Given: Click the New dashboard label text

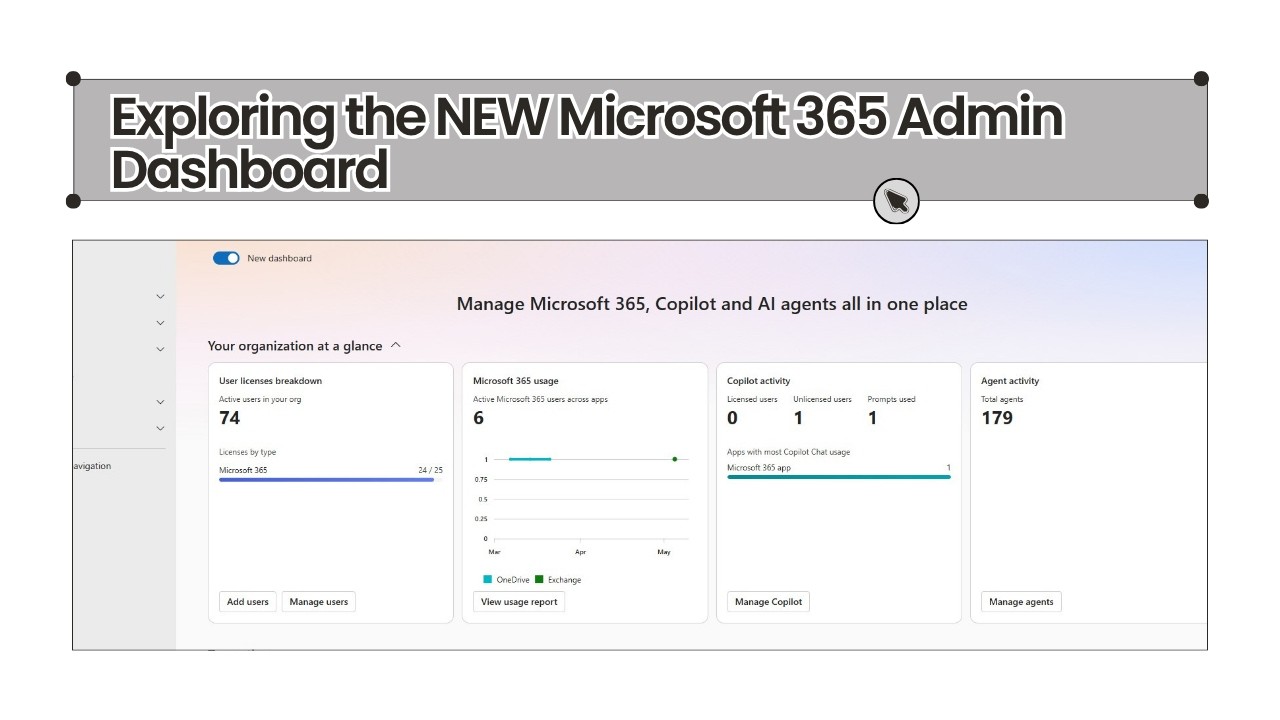Looking at the screenshot, I should pos(279,258).
